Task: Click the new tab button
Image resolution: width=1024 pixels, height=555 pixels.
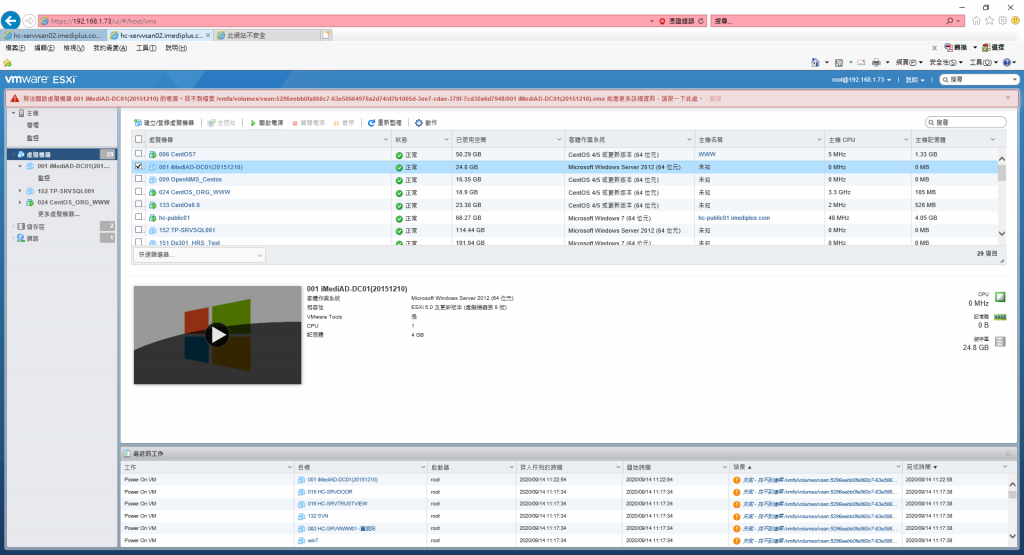Action: 326,35
